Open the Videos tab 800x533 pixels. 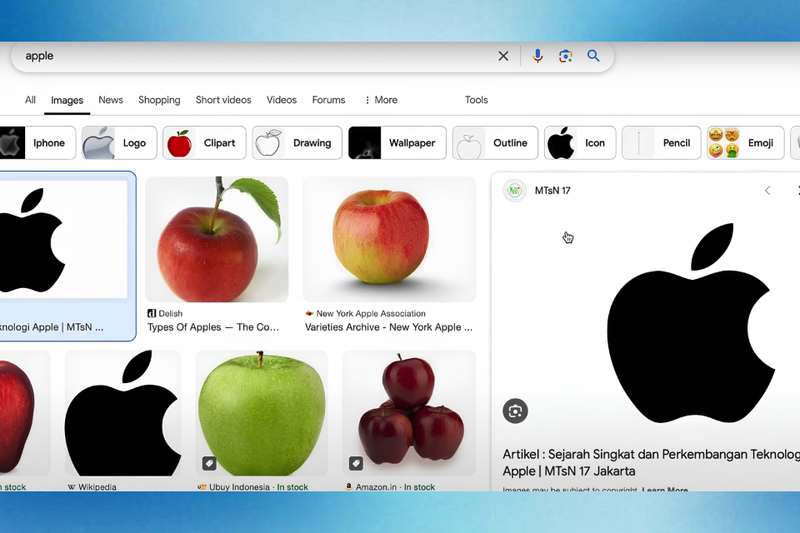click(281, 100)
